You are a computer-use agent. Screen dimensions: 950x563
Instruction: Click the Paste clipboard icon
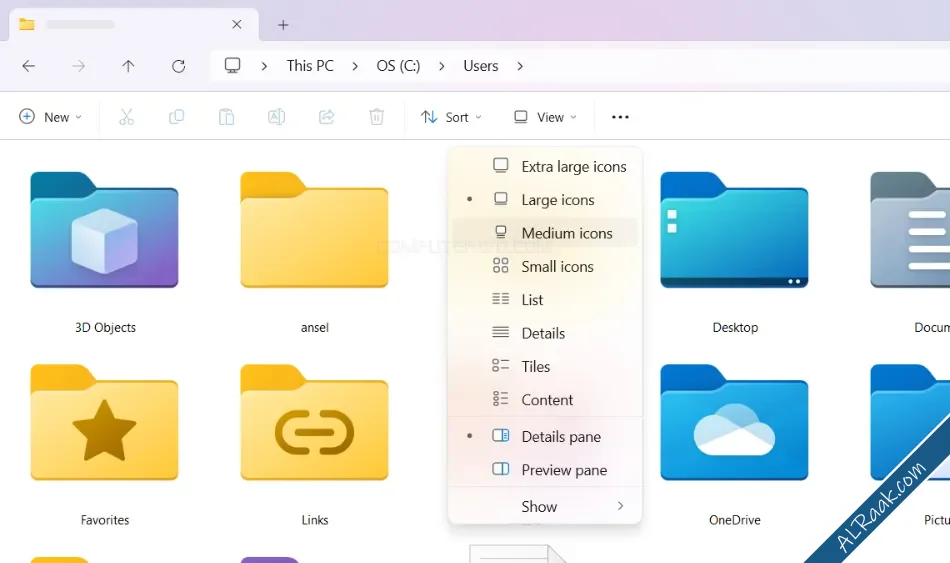click(227, 117)
